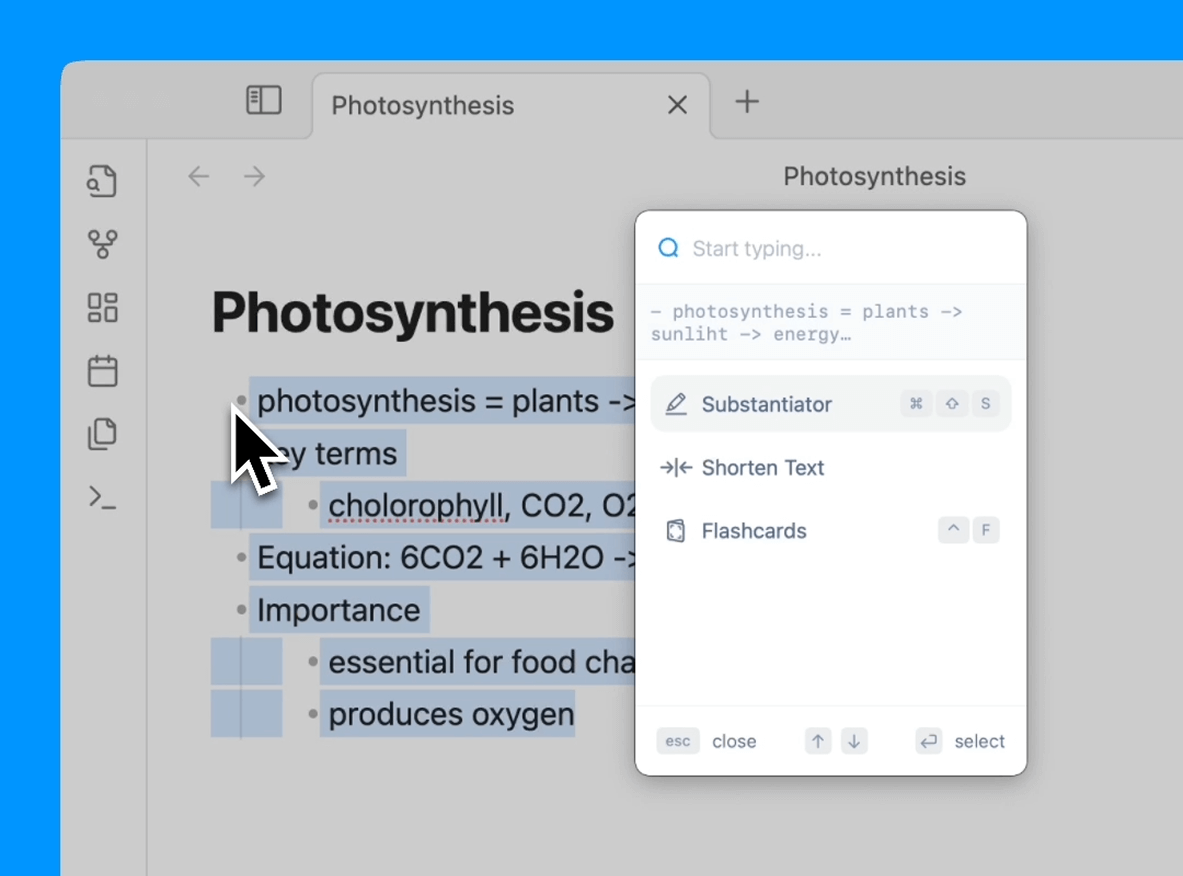Click the new tab plus icon
Viewport: 1183px width, 876px height.
coord(747,101)
